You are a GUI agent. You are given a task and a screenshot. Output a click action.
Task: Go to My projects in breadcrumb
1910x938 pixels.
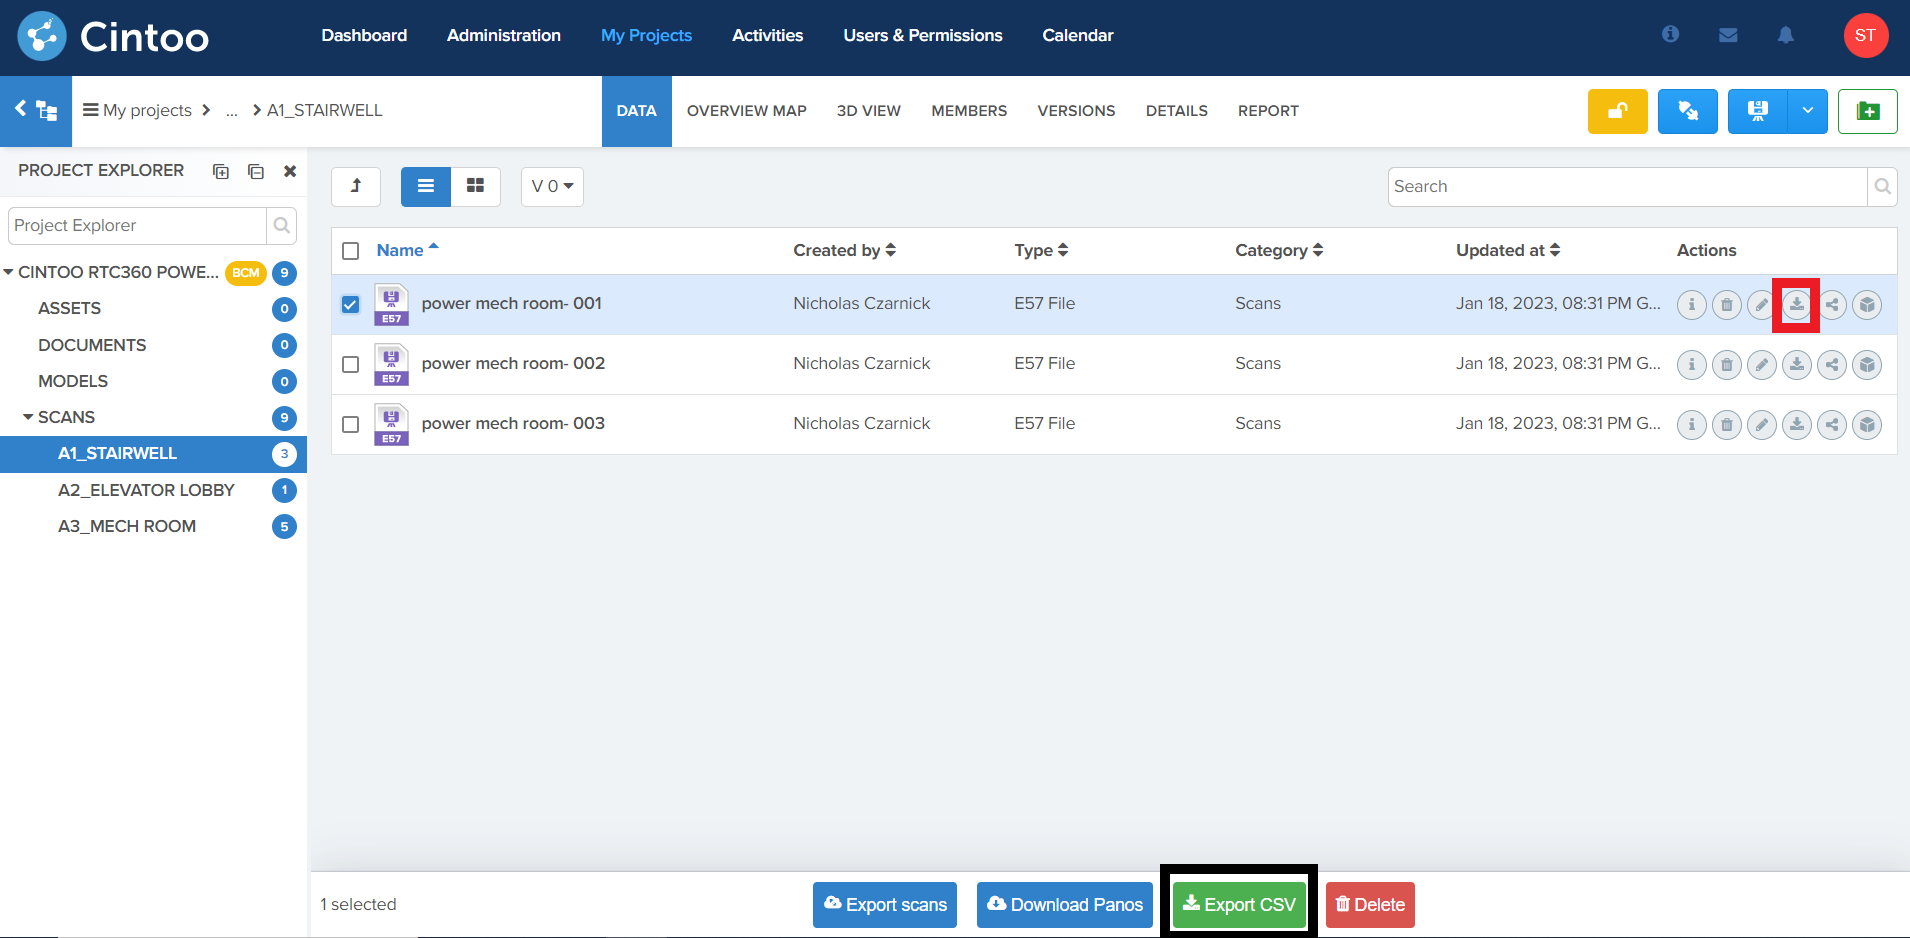(147, 111)
